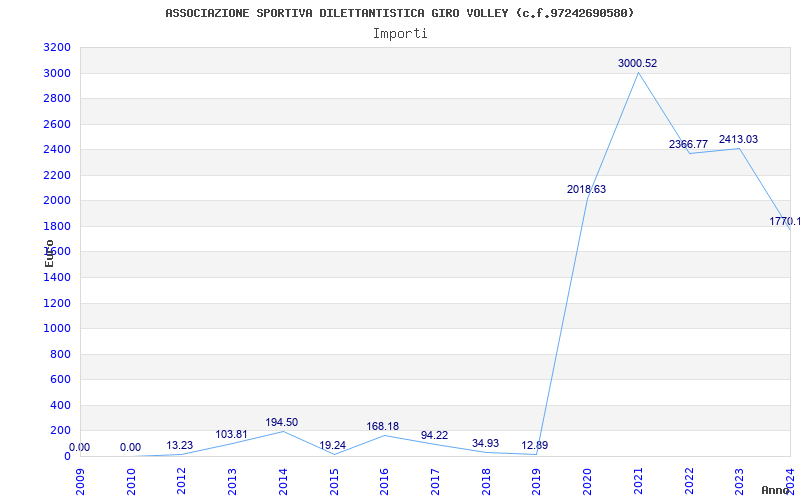Pick the year 2017 on the x-axis
The image size is (800, 500).
pyautogui.click(x=435, y=482)
